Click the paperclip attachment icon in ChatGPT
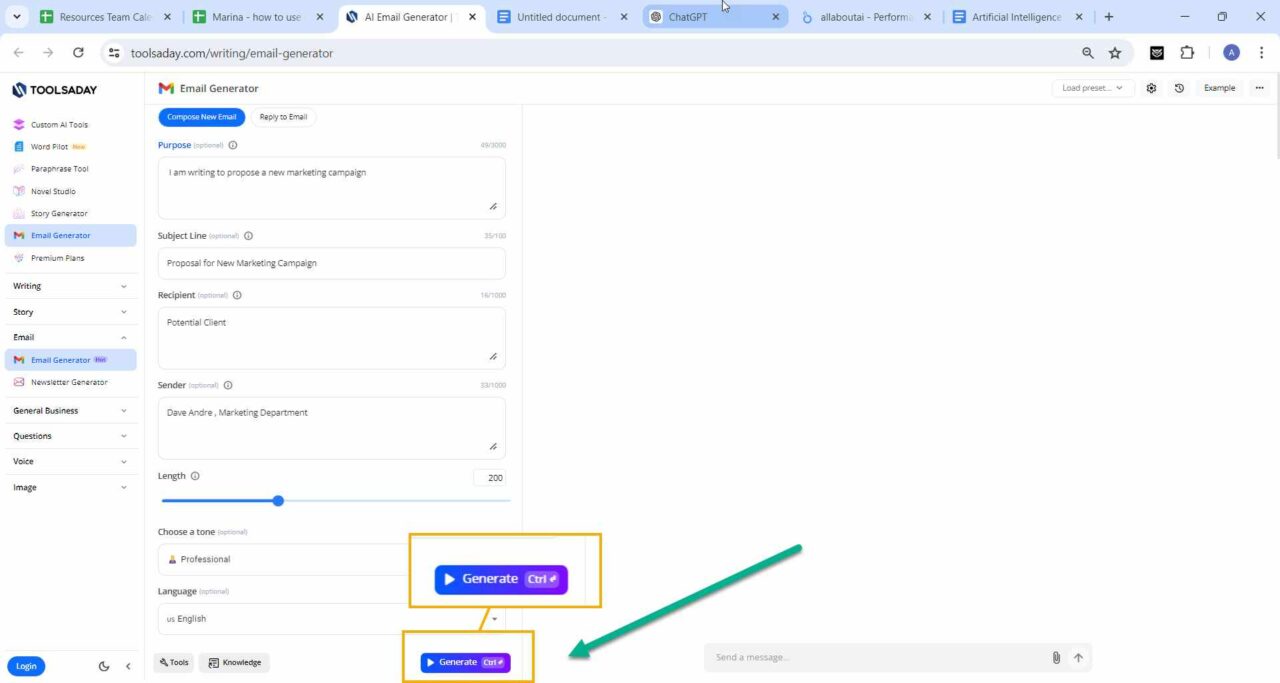This screenshot has height=683, width=1280. coord(1056,657)
